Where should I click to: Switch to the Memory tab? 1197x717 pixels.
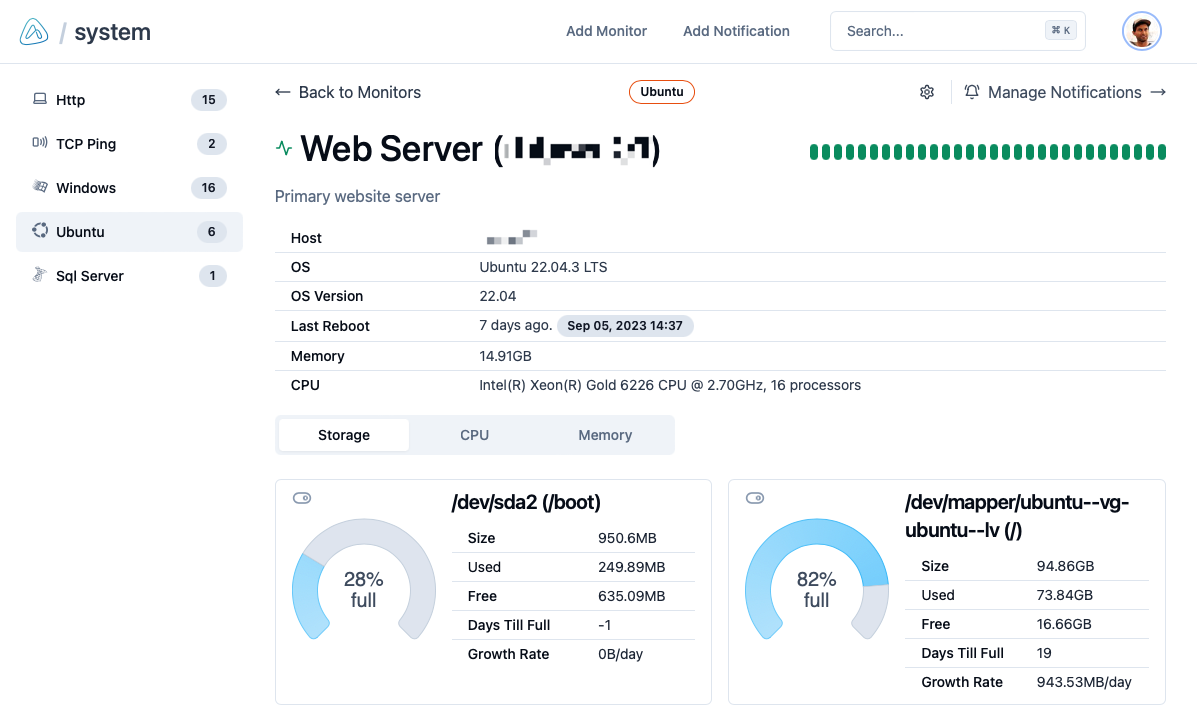(x=605, y=435)
